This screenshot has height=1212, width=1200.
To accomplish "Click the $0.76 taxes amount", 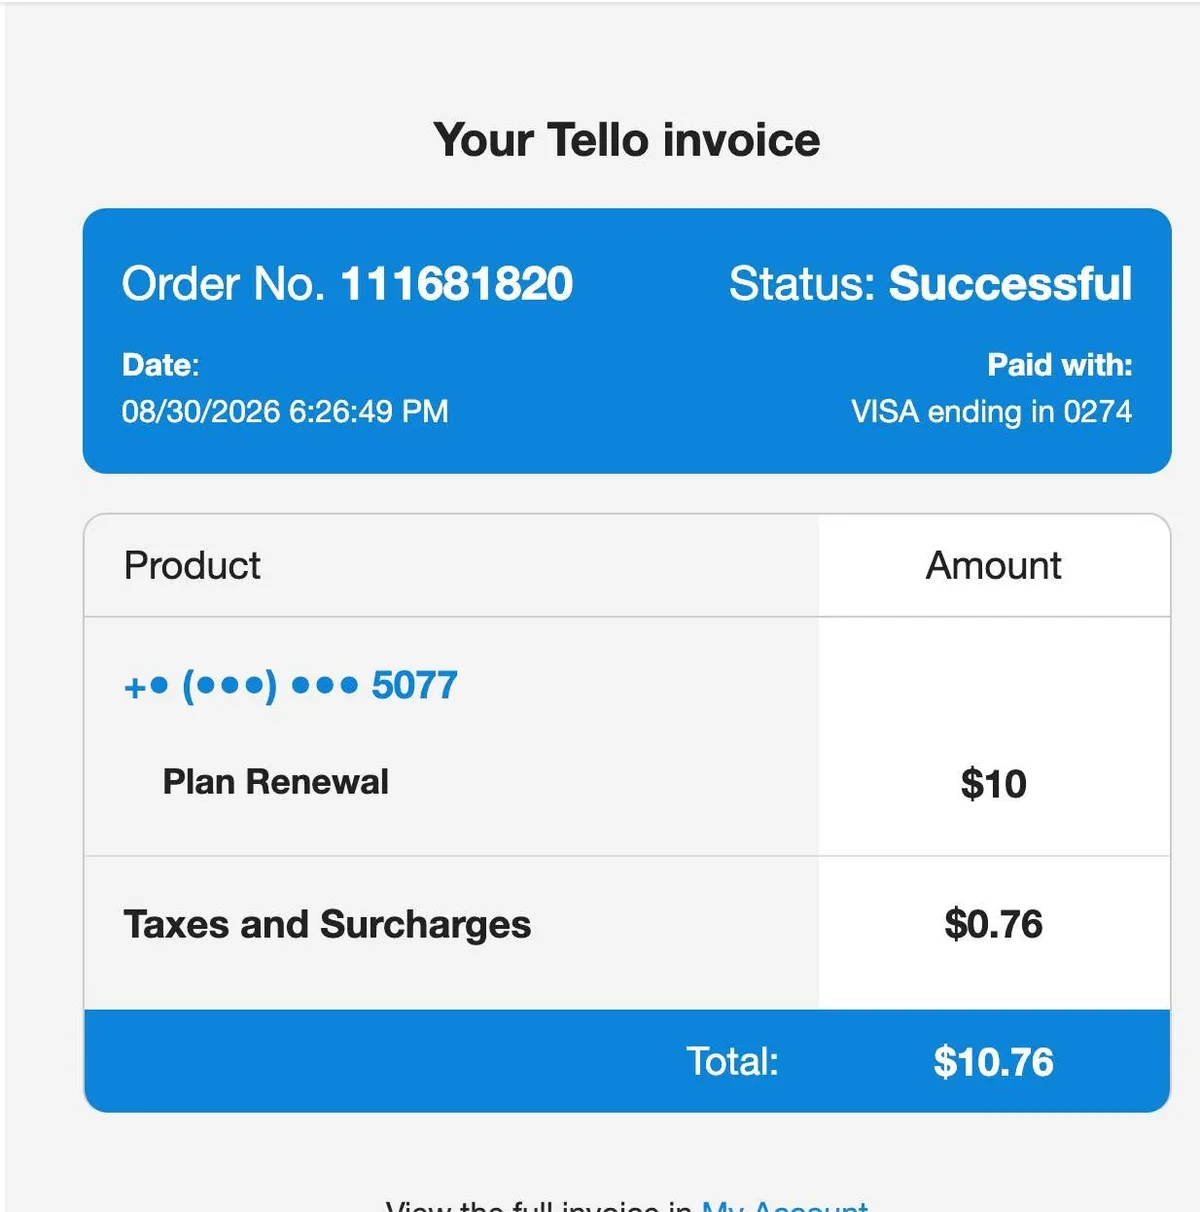I will pos(994,924).
